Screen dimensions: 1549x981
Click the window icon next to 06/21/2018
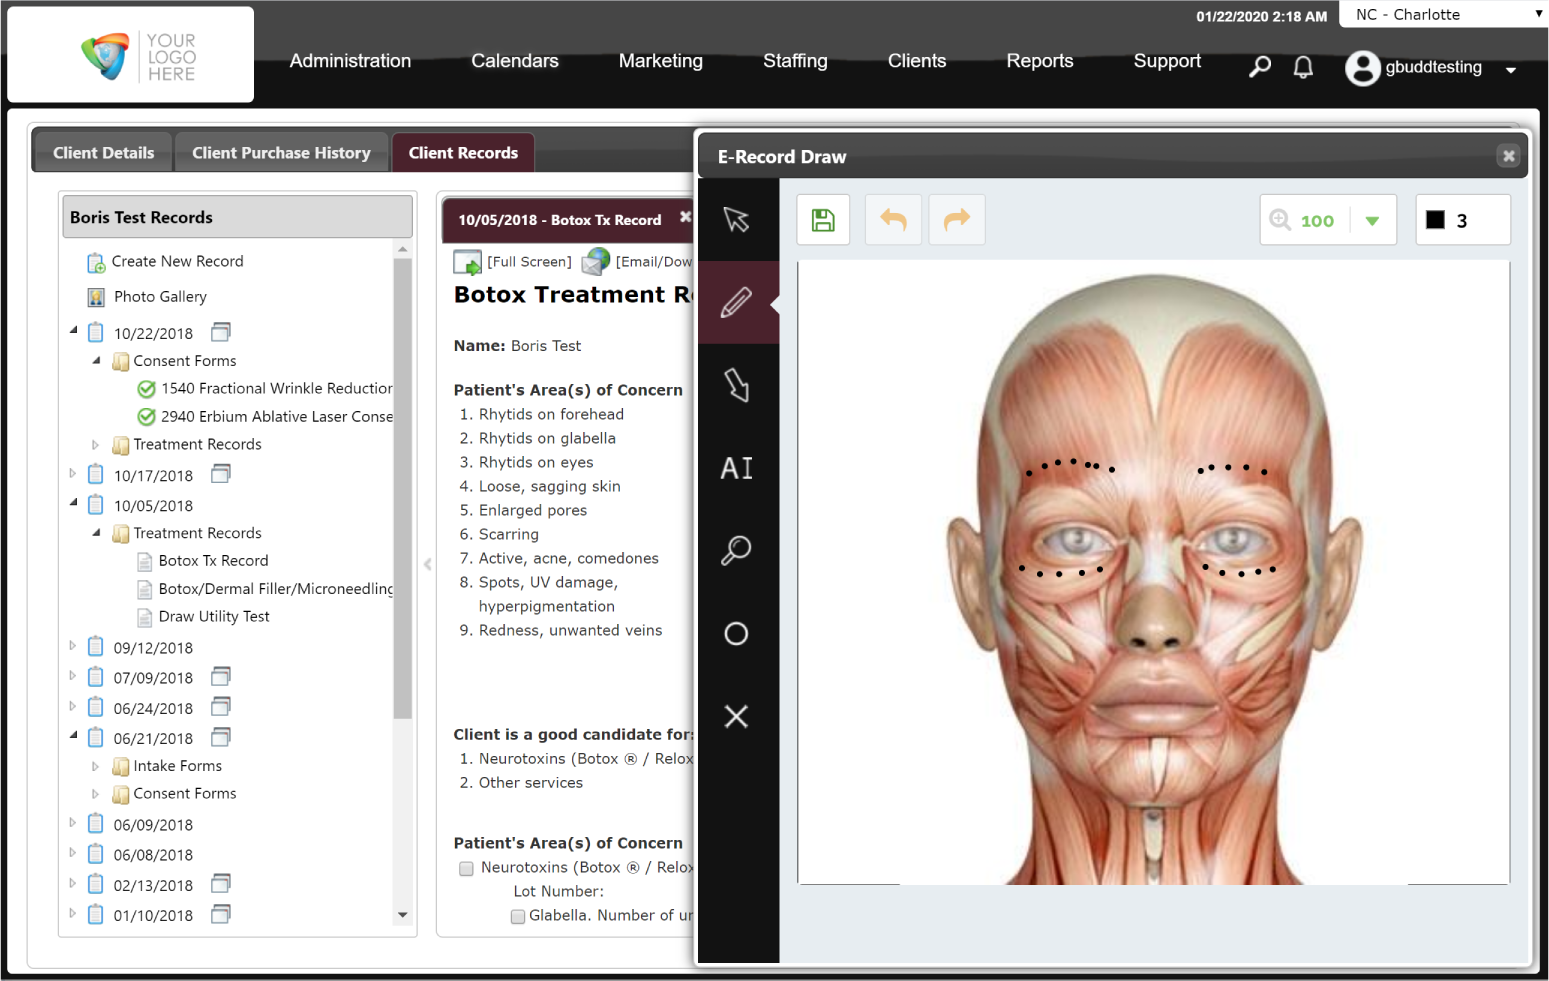click(x=221, y=737)
